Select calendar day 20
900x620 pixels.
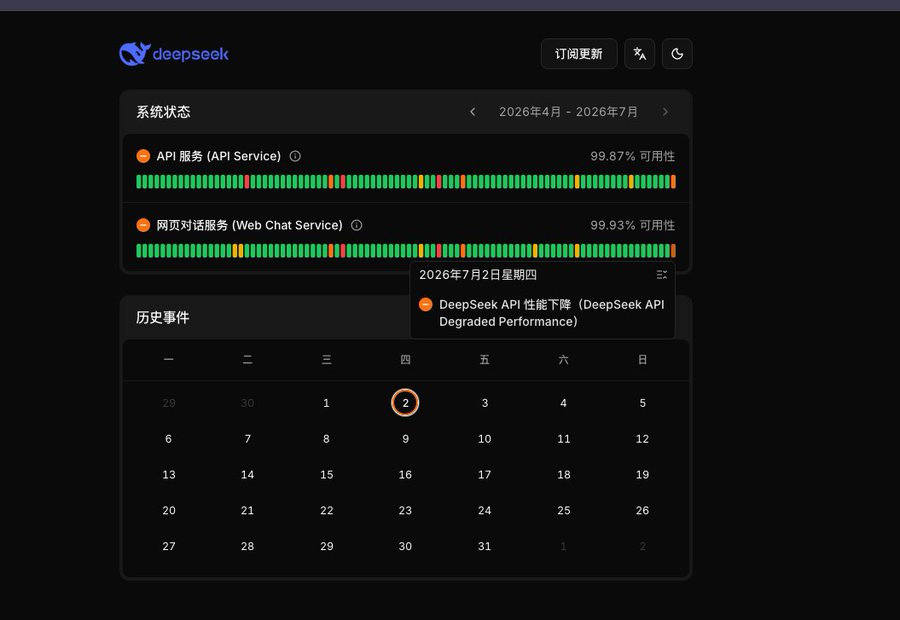[x=168, y=510]
